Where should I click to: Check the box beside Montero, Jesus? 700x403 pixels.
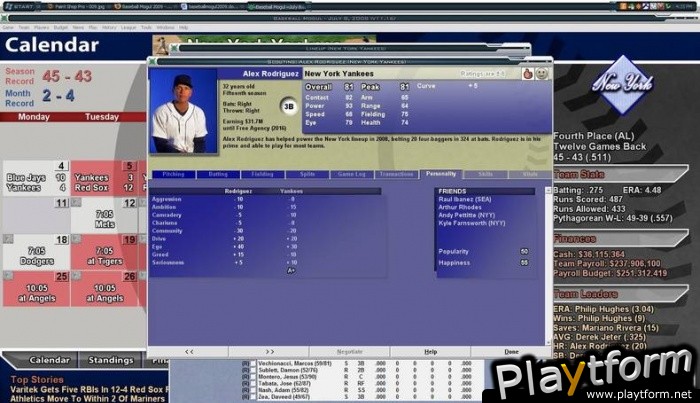click(253, 377)
